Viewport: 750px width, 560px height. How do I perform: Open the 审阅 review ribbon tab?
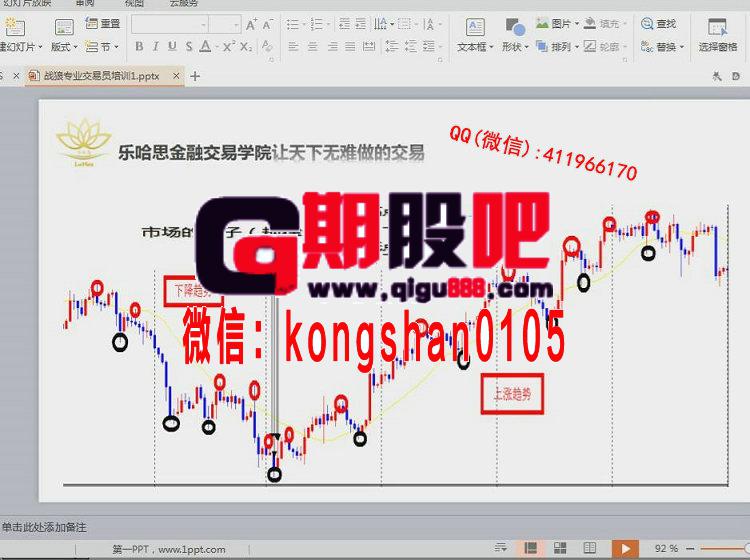click(x=85, y=3)
